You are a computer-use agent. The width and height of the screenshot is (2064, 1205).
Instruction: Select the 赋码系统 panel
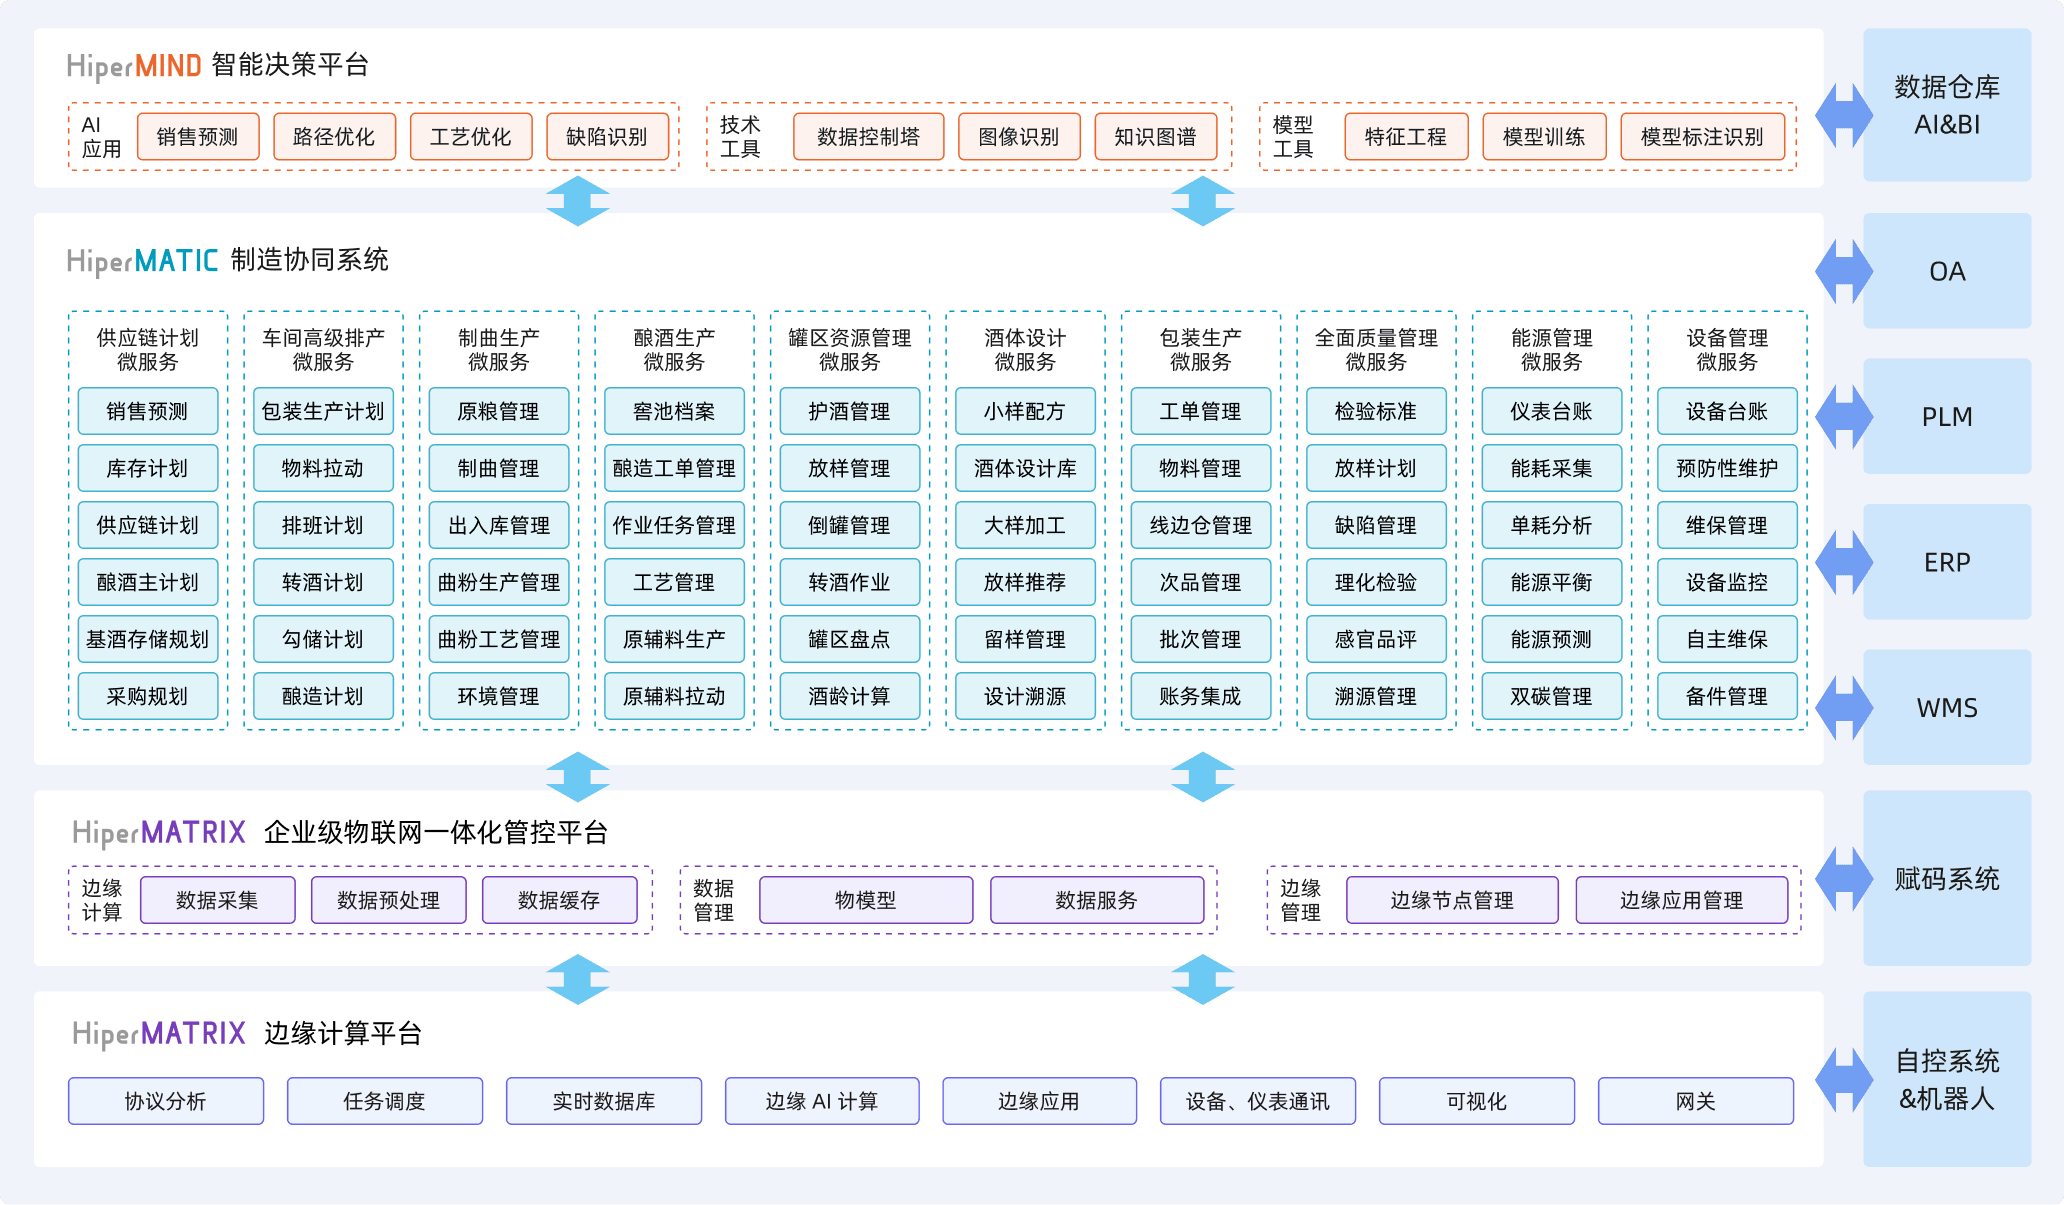(x=1947, y=879)
